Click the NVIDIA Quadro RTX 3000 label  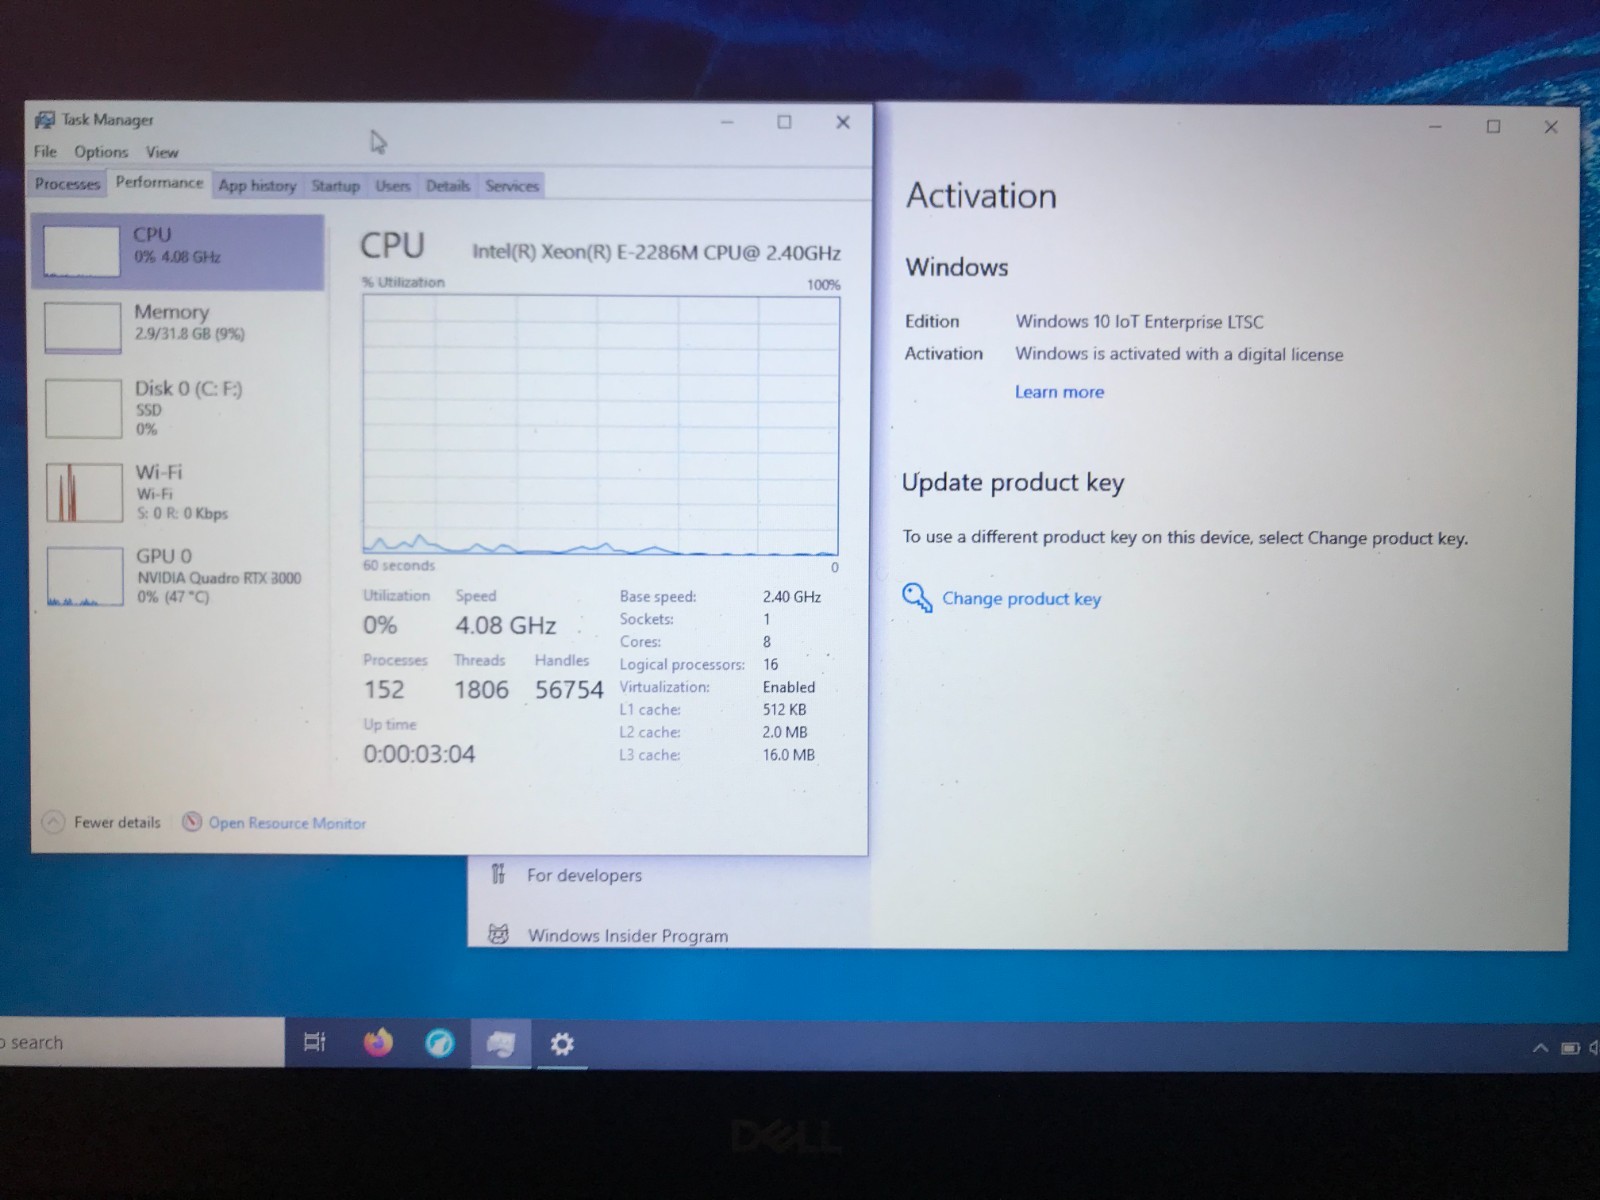pos(219,577)
